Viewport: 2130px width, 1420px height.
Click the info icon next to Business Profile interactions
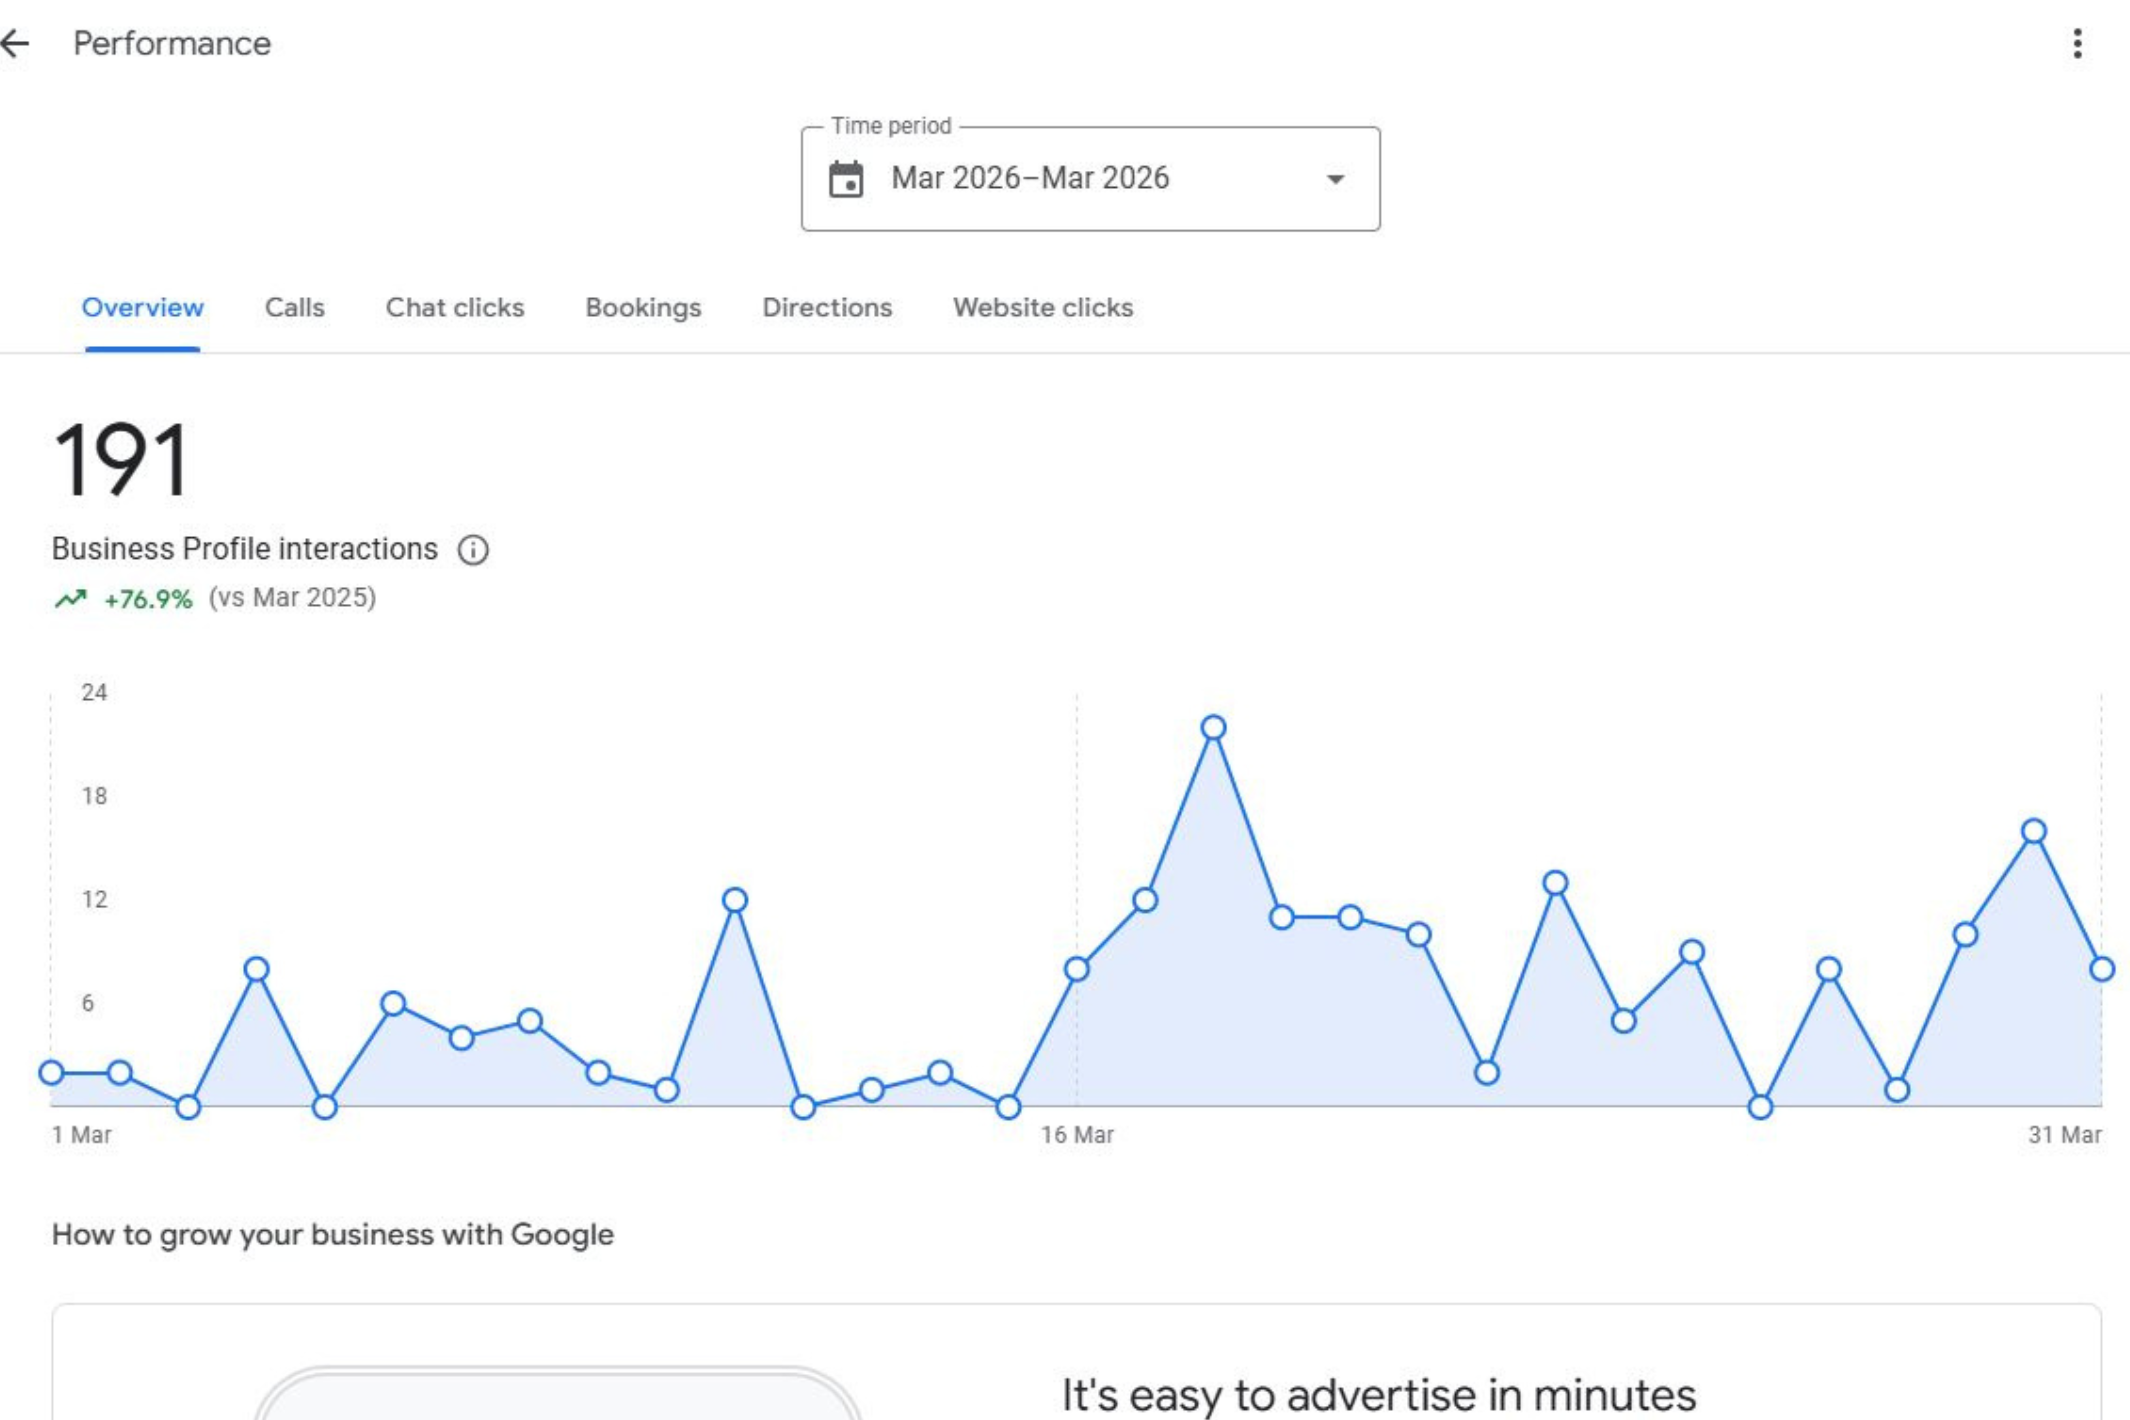point(473,549)
